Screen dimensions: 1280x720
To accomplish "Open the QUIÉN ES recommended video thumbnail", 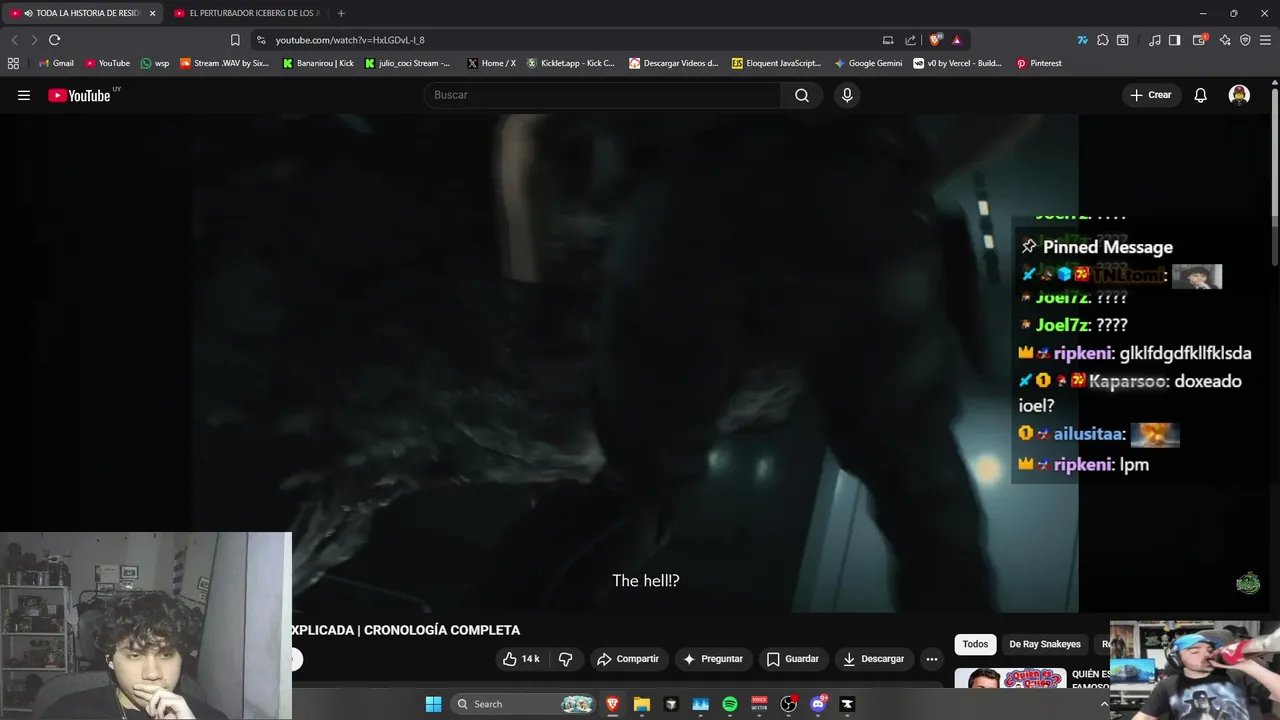I will coord(1010,680).
